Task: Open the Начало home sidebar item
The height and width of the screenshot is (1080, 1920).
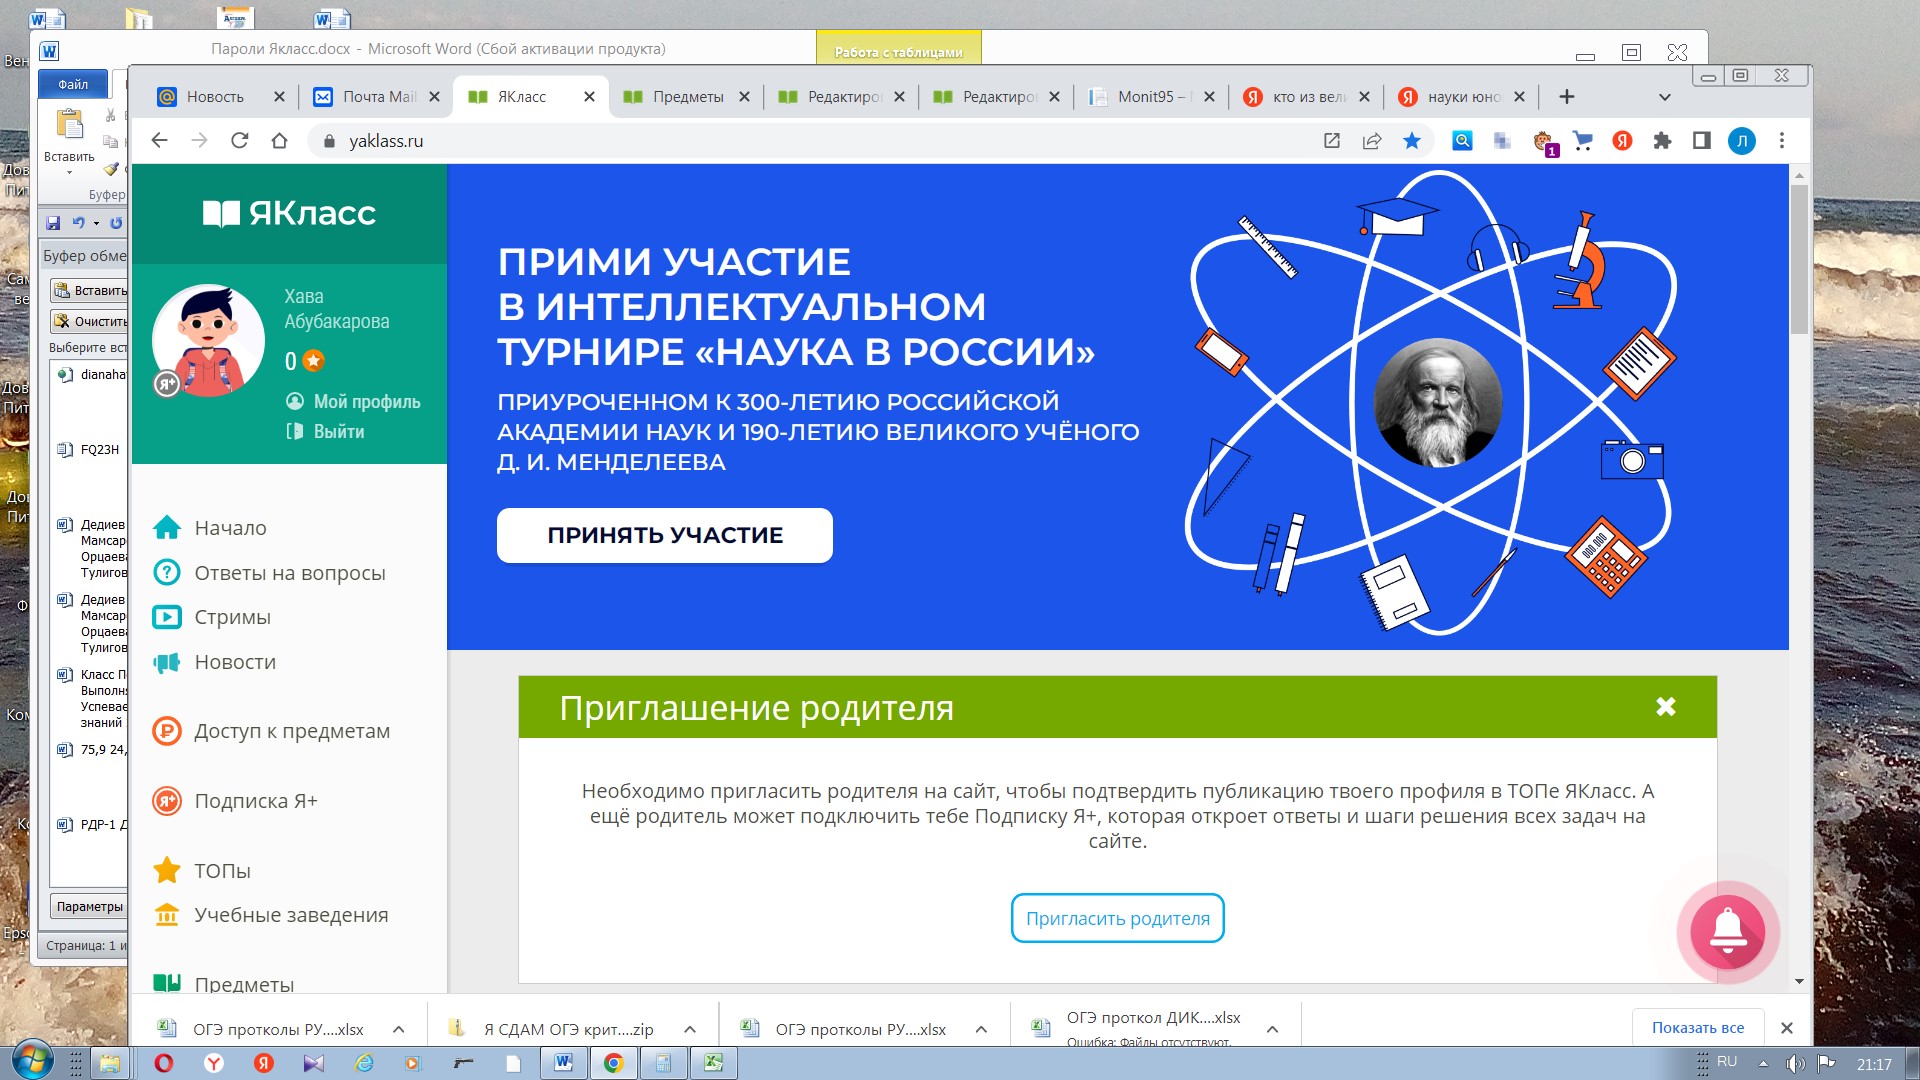Action: pos(229,528)
